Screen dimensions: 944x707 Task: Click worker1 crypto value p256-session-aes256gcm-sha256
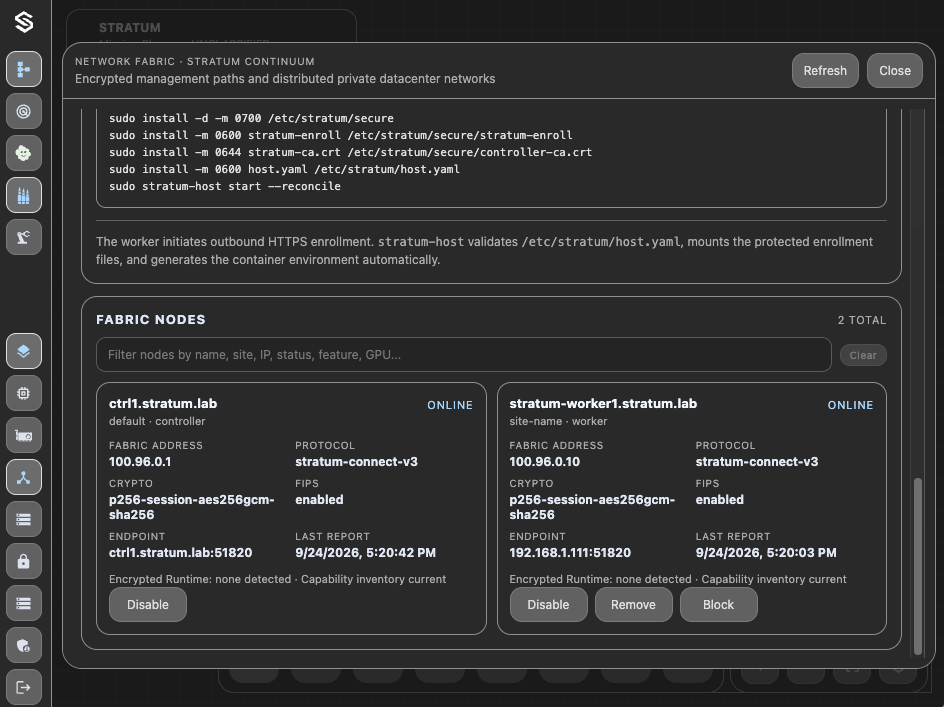click(592, 507)
